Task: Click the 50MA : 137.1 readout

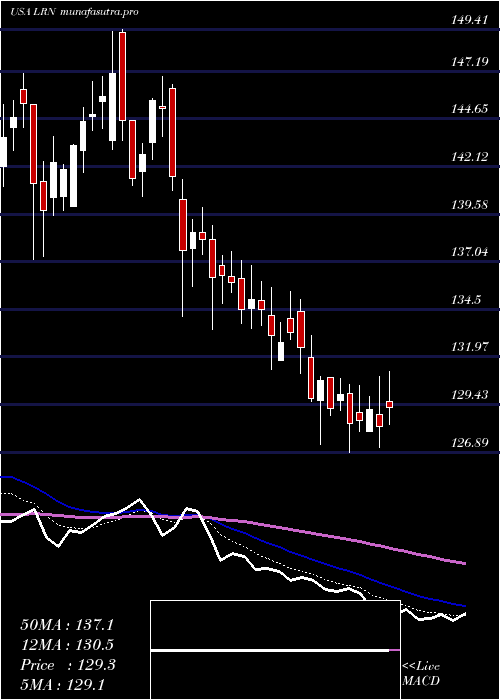Action: [67, 625]
